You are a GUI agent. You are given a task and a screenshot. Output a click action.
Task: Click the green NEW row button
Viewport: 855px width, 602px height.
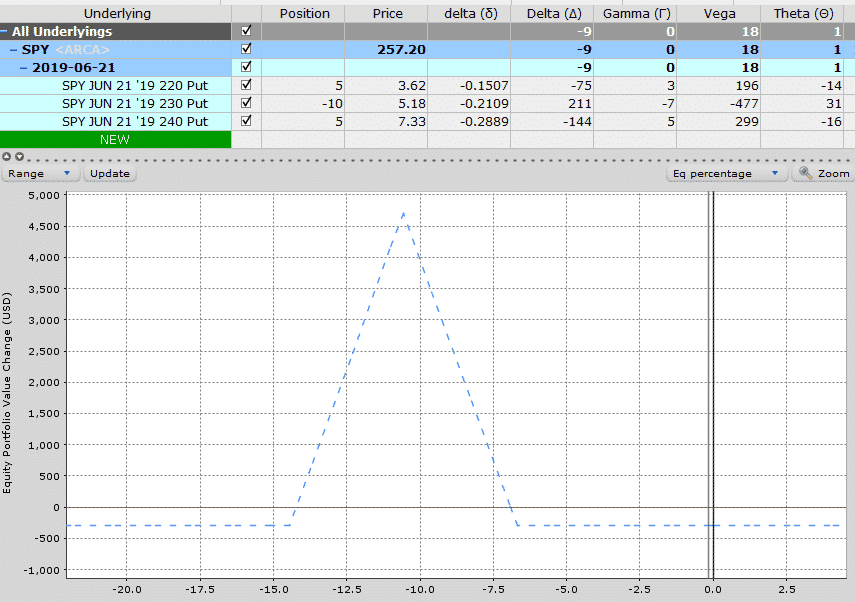coord(115,140)
